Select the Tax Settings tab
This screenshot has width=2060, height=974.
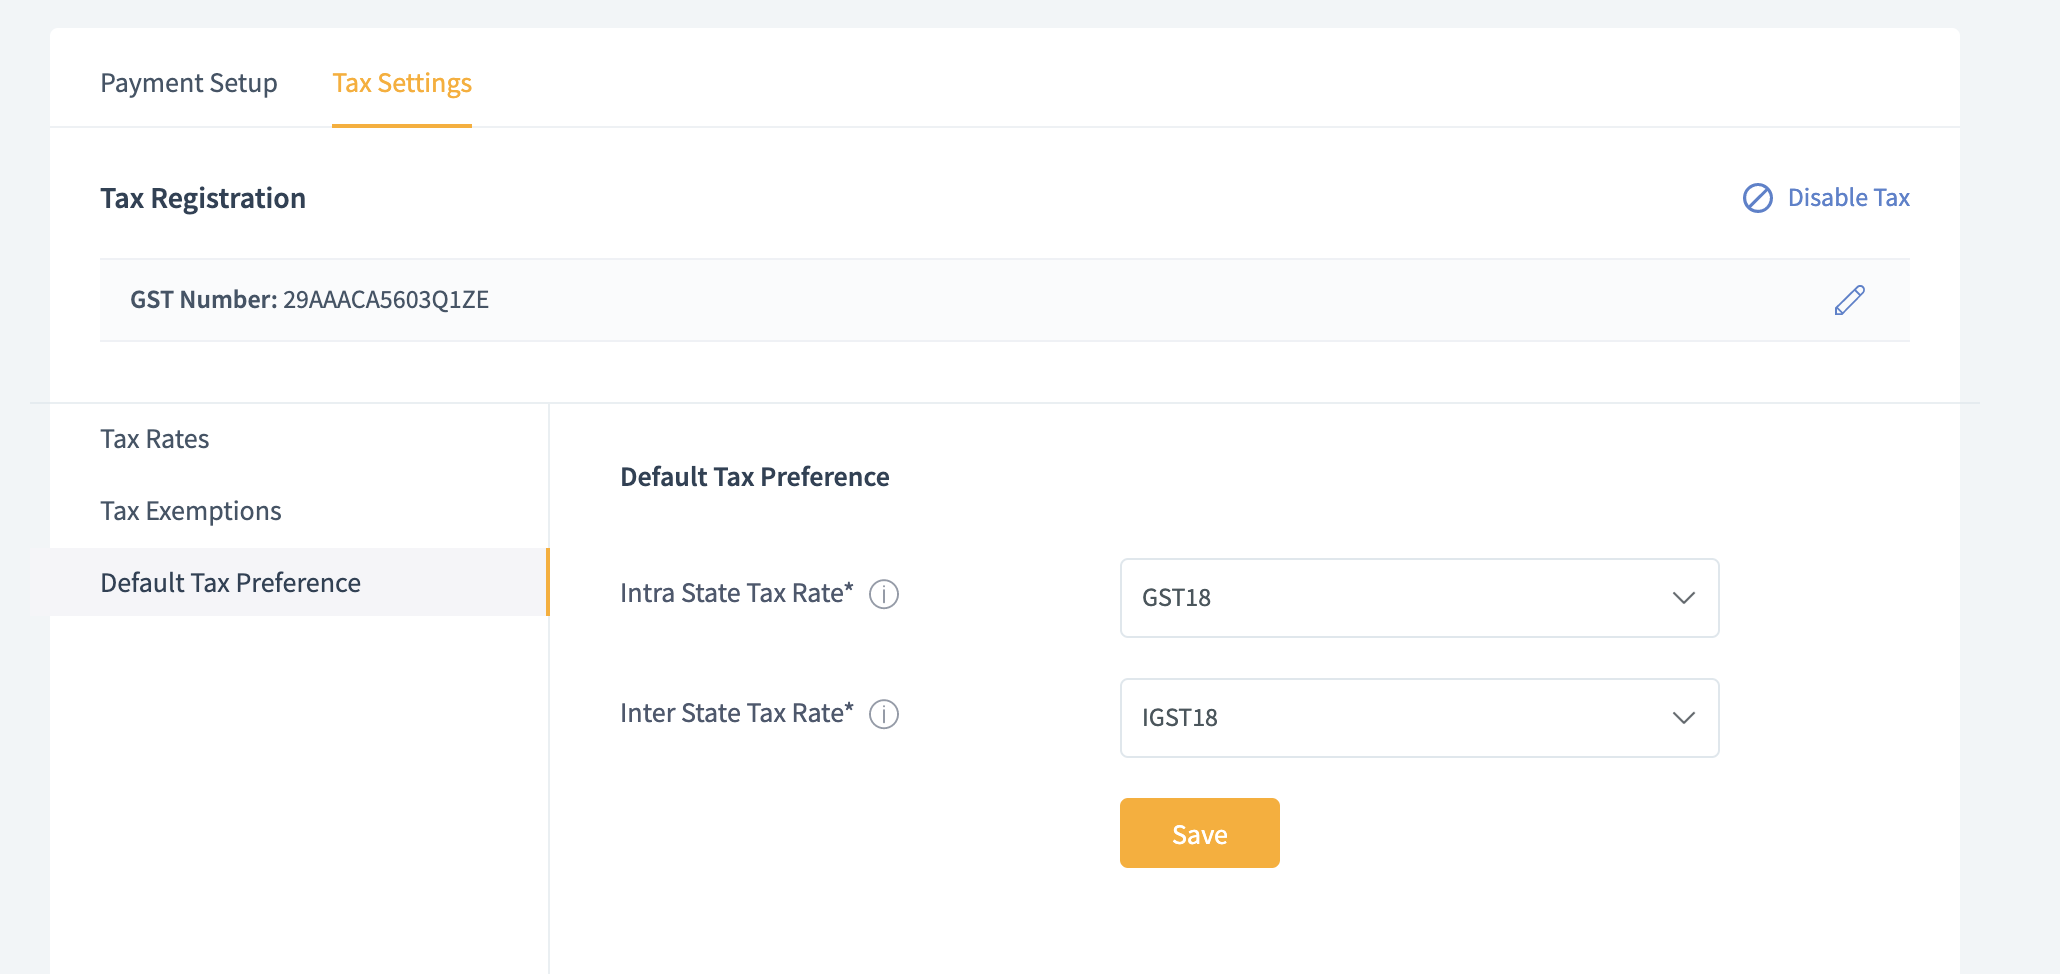point(402,83)
